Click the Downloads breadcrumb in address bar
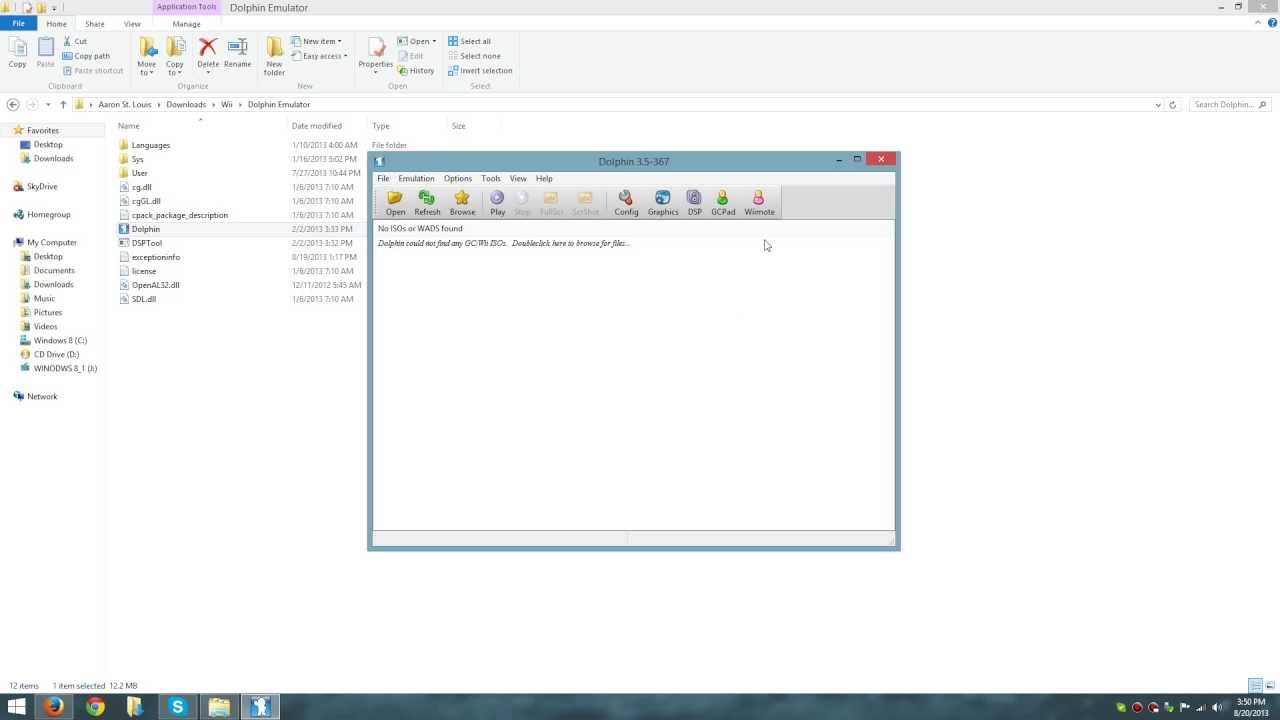The image size is (1280, 720). point(186,104)
